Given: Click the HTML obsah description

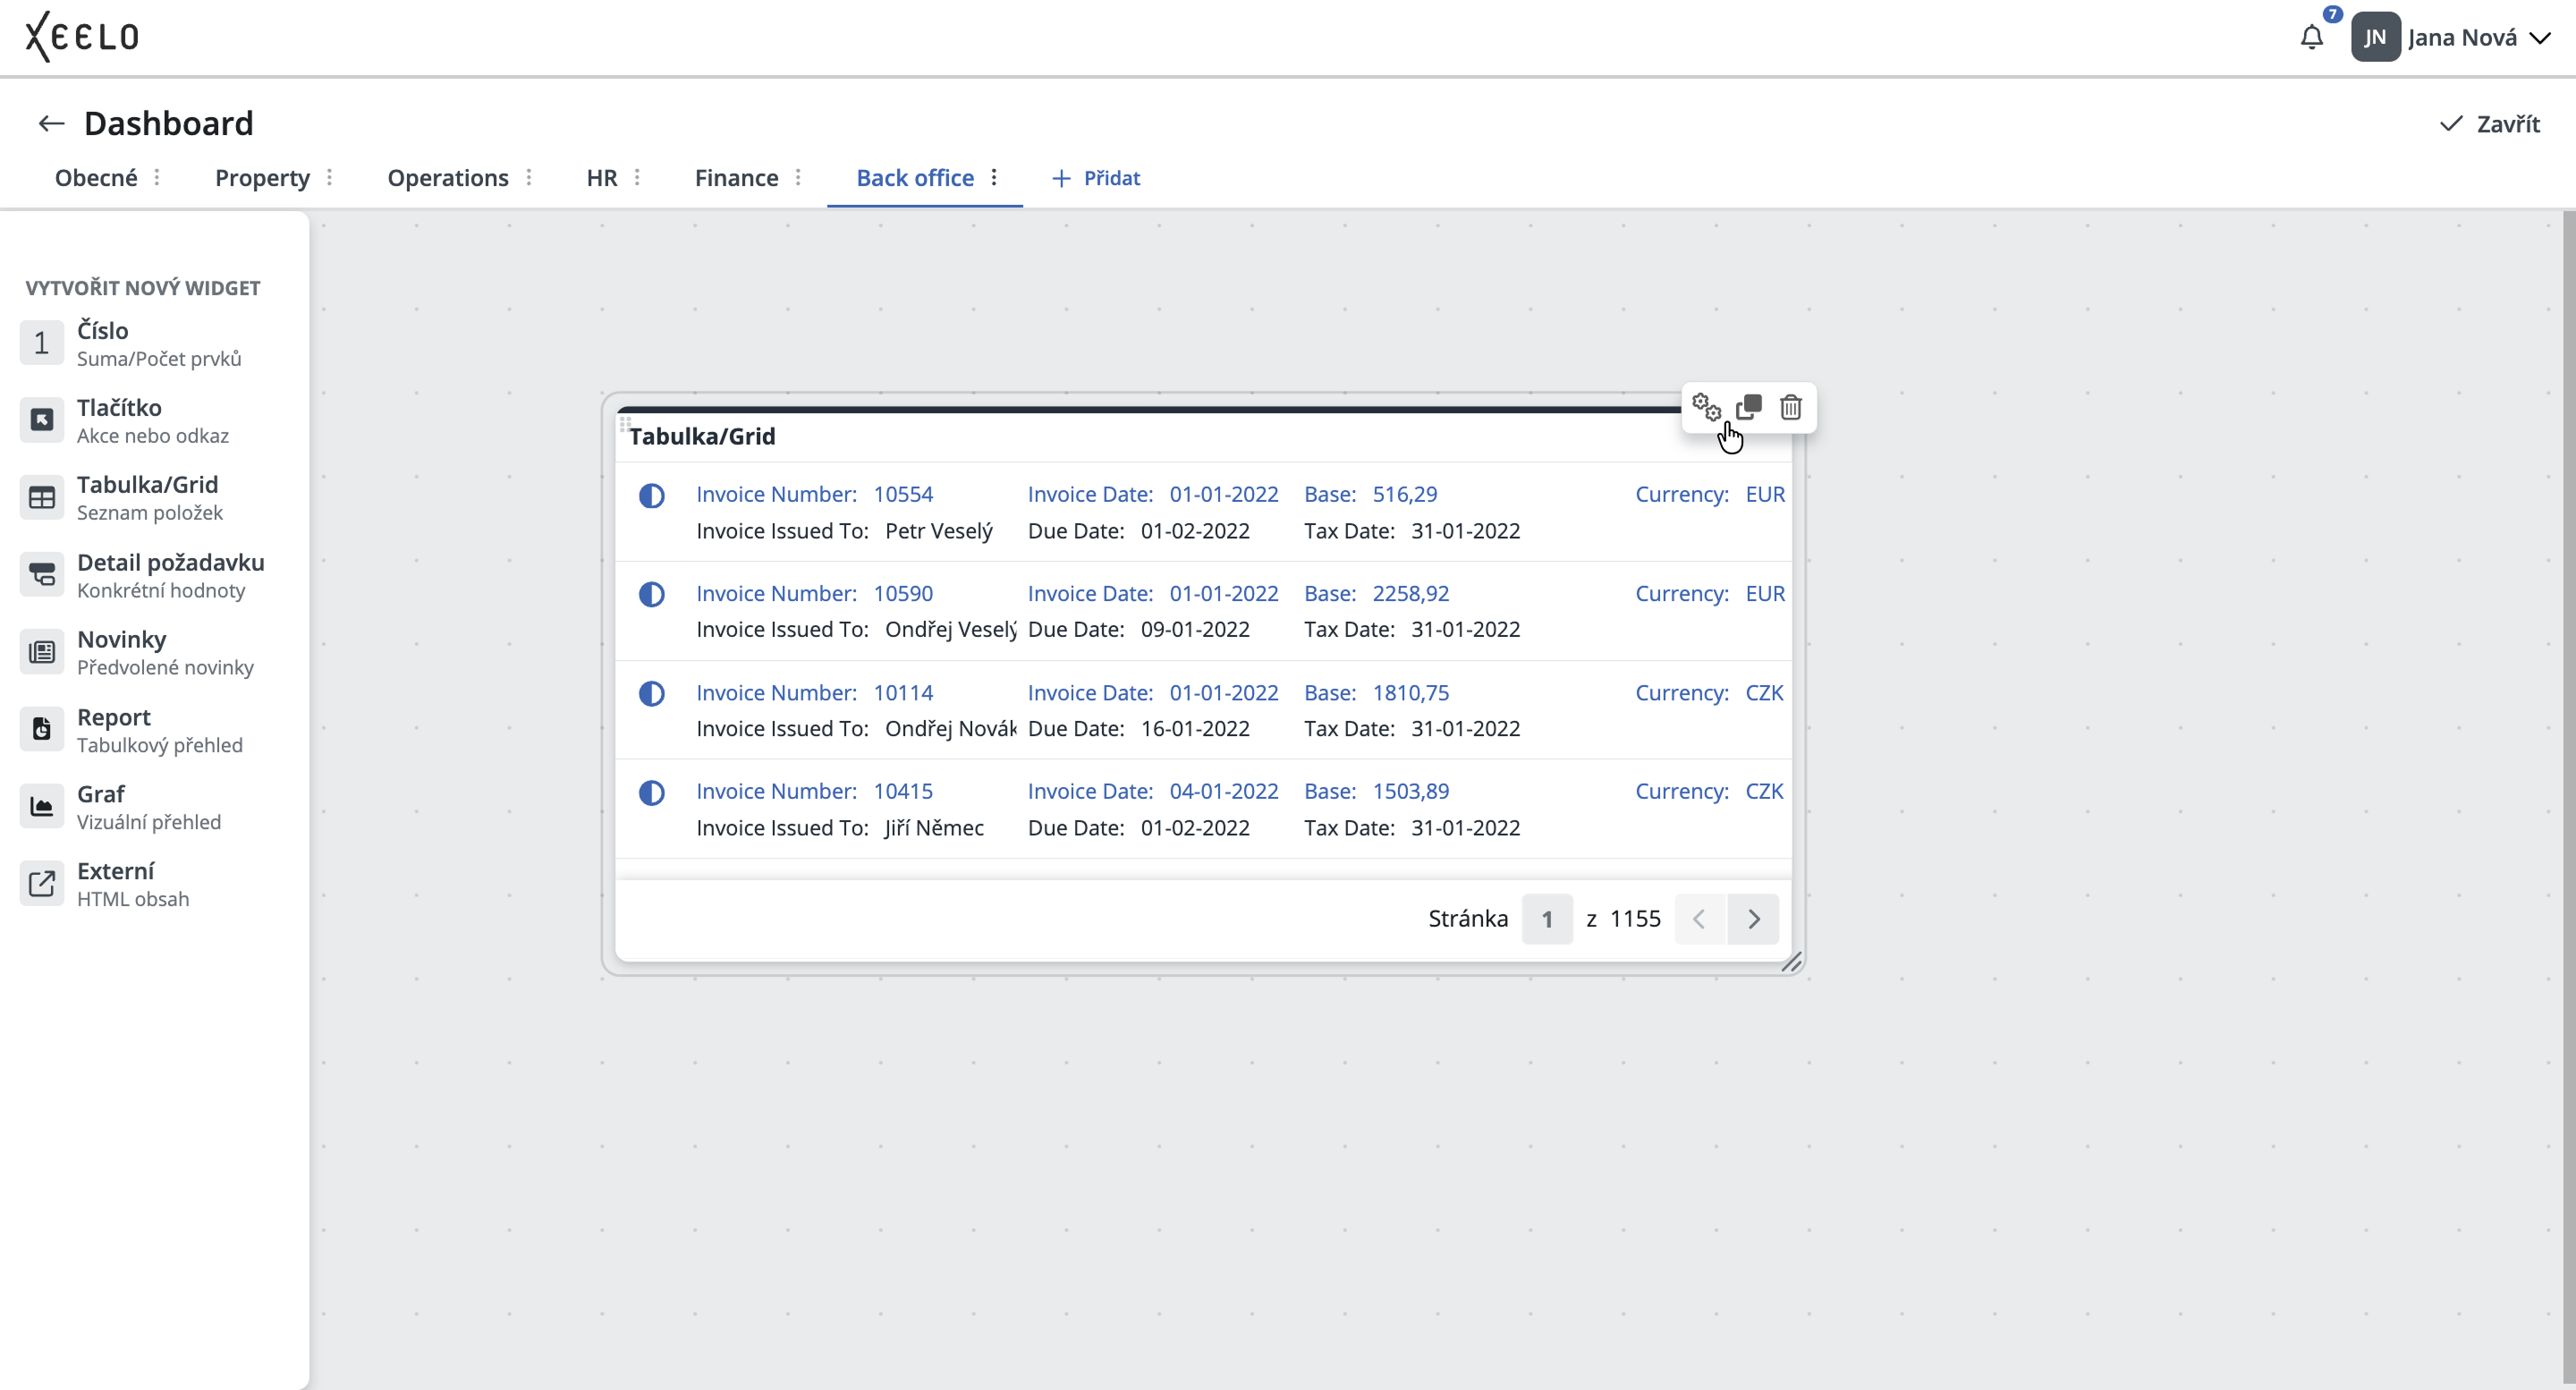Looking at the screenshot, I should 133,899.
